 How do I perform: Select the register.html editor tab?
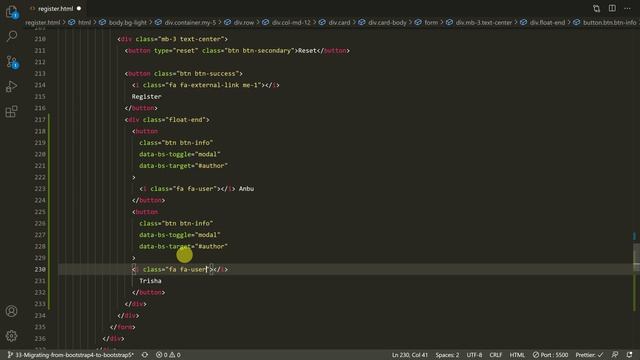click(x=55, y=8)
